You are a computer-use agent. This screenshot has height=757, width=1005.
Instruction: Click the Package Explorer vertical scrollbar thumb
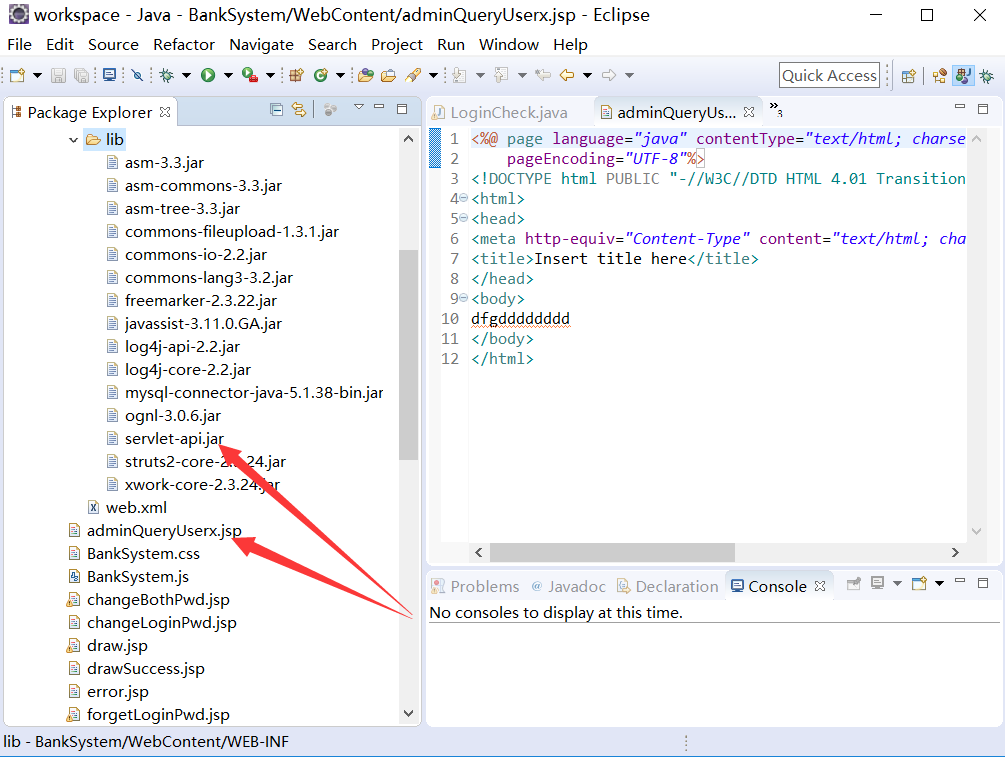(408, 354)
